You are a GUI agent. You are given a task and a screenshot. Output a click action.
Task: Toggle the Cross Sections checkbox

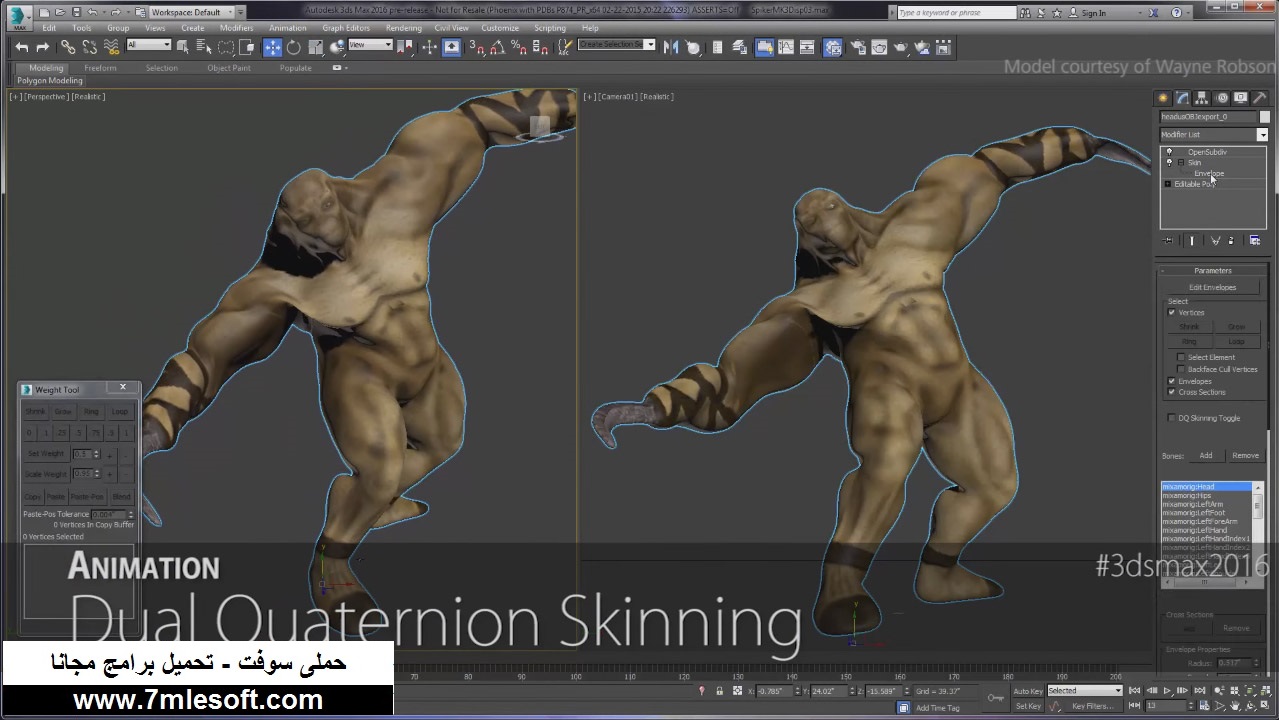point(1172,392)
